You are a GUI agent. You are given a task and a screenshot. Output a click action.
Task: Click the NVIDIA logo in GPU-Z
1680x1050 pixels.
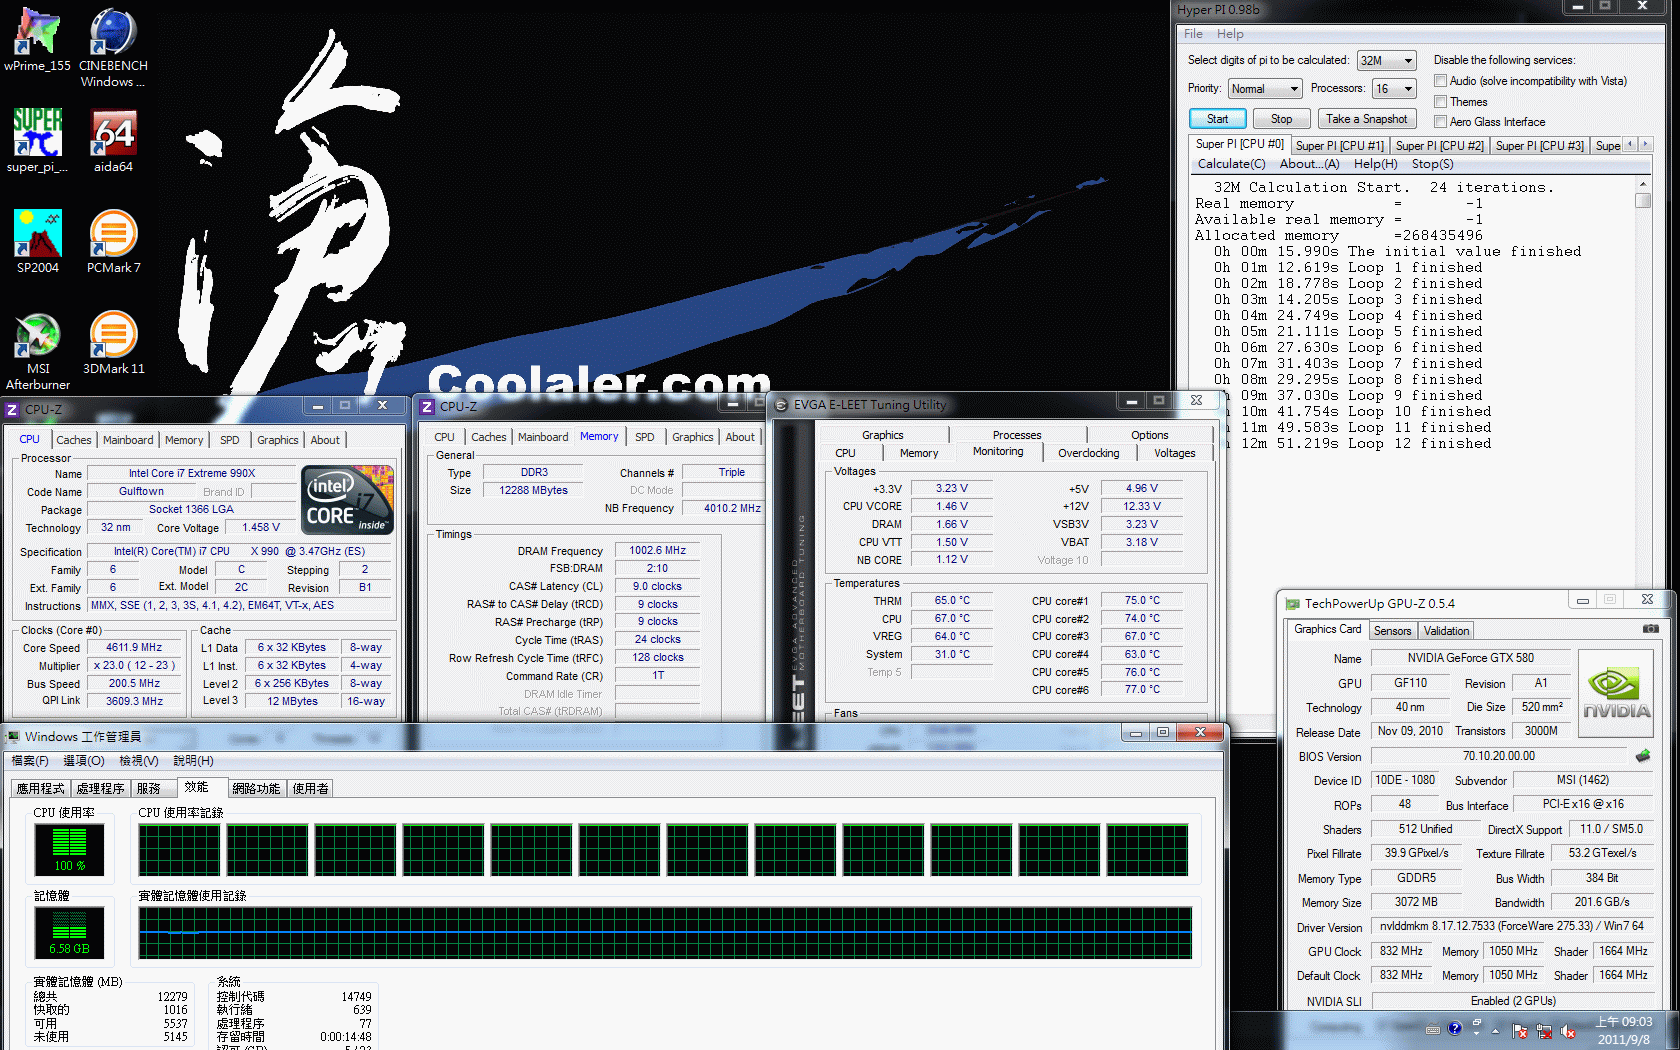[1616, 694]
